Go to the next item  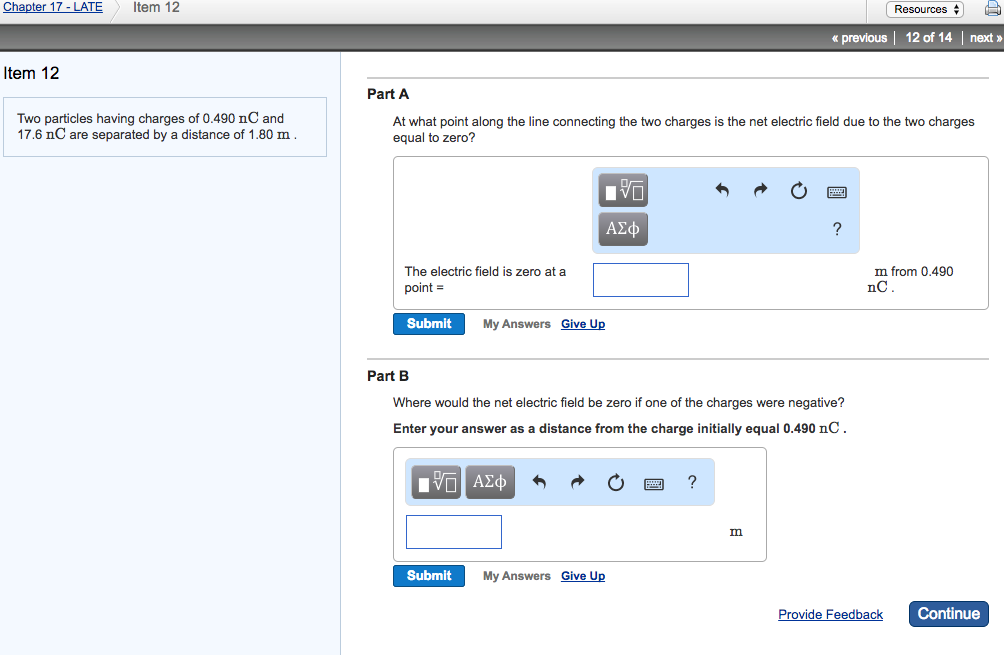[984, 38]
